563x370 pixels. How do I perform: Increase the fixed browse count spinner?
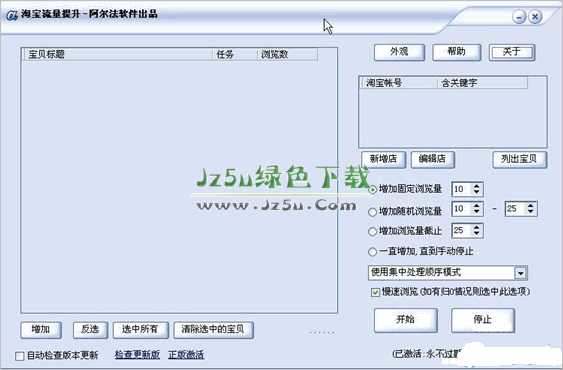476,186
